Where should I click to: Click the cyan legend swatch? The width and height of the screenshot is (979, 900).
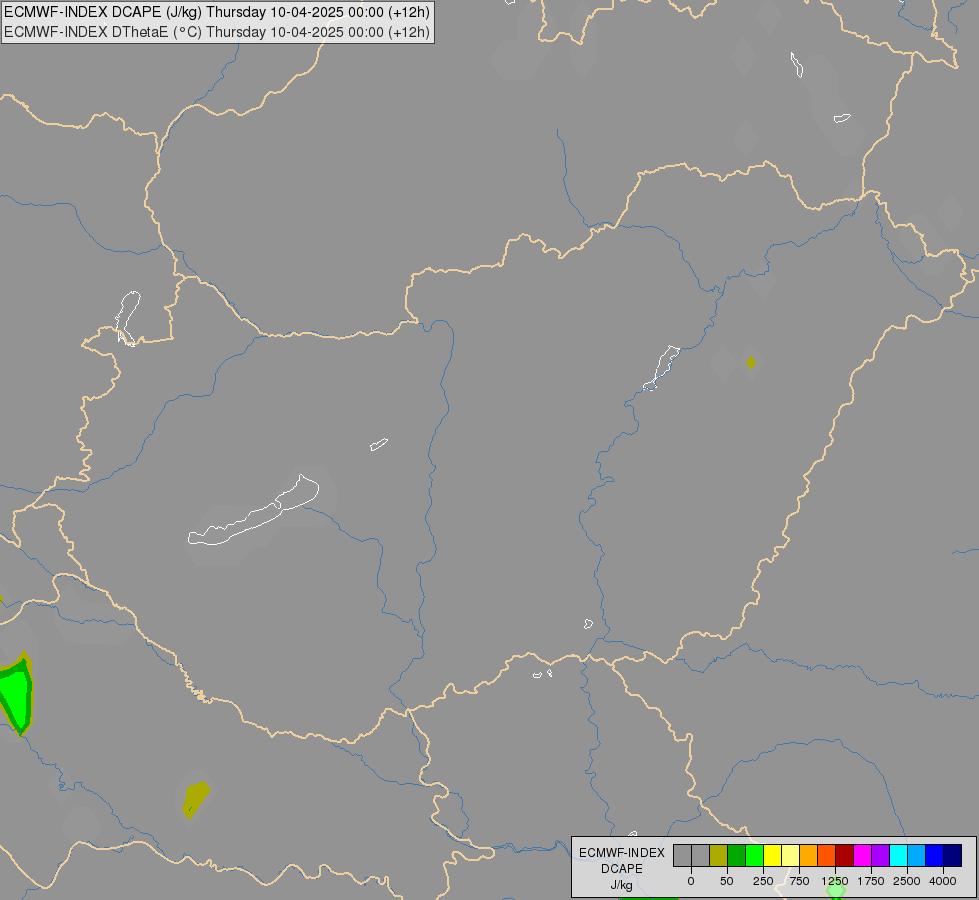click(899, 856)
